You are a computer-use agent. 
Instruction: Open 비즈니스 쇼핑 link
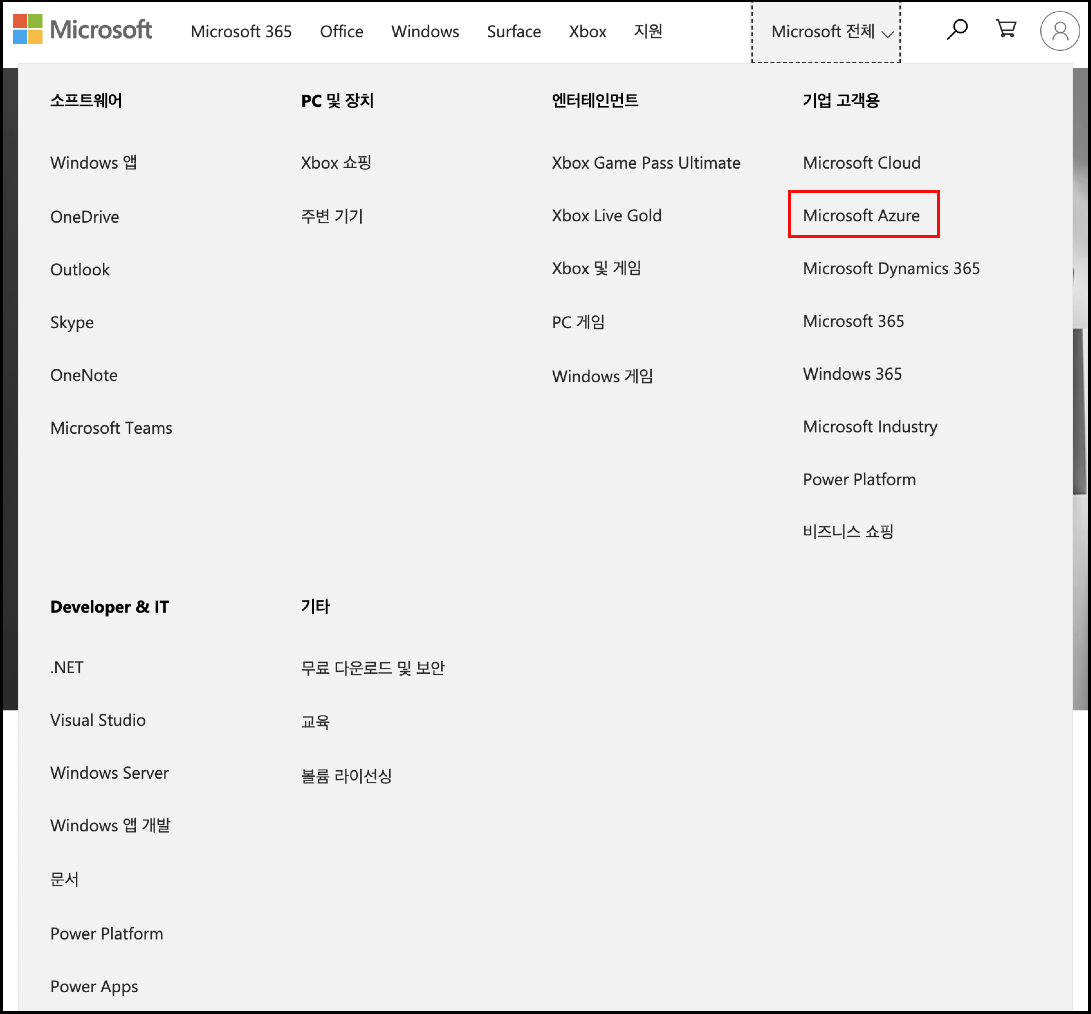[847, 532]
